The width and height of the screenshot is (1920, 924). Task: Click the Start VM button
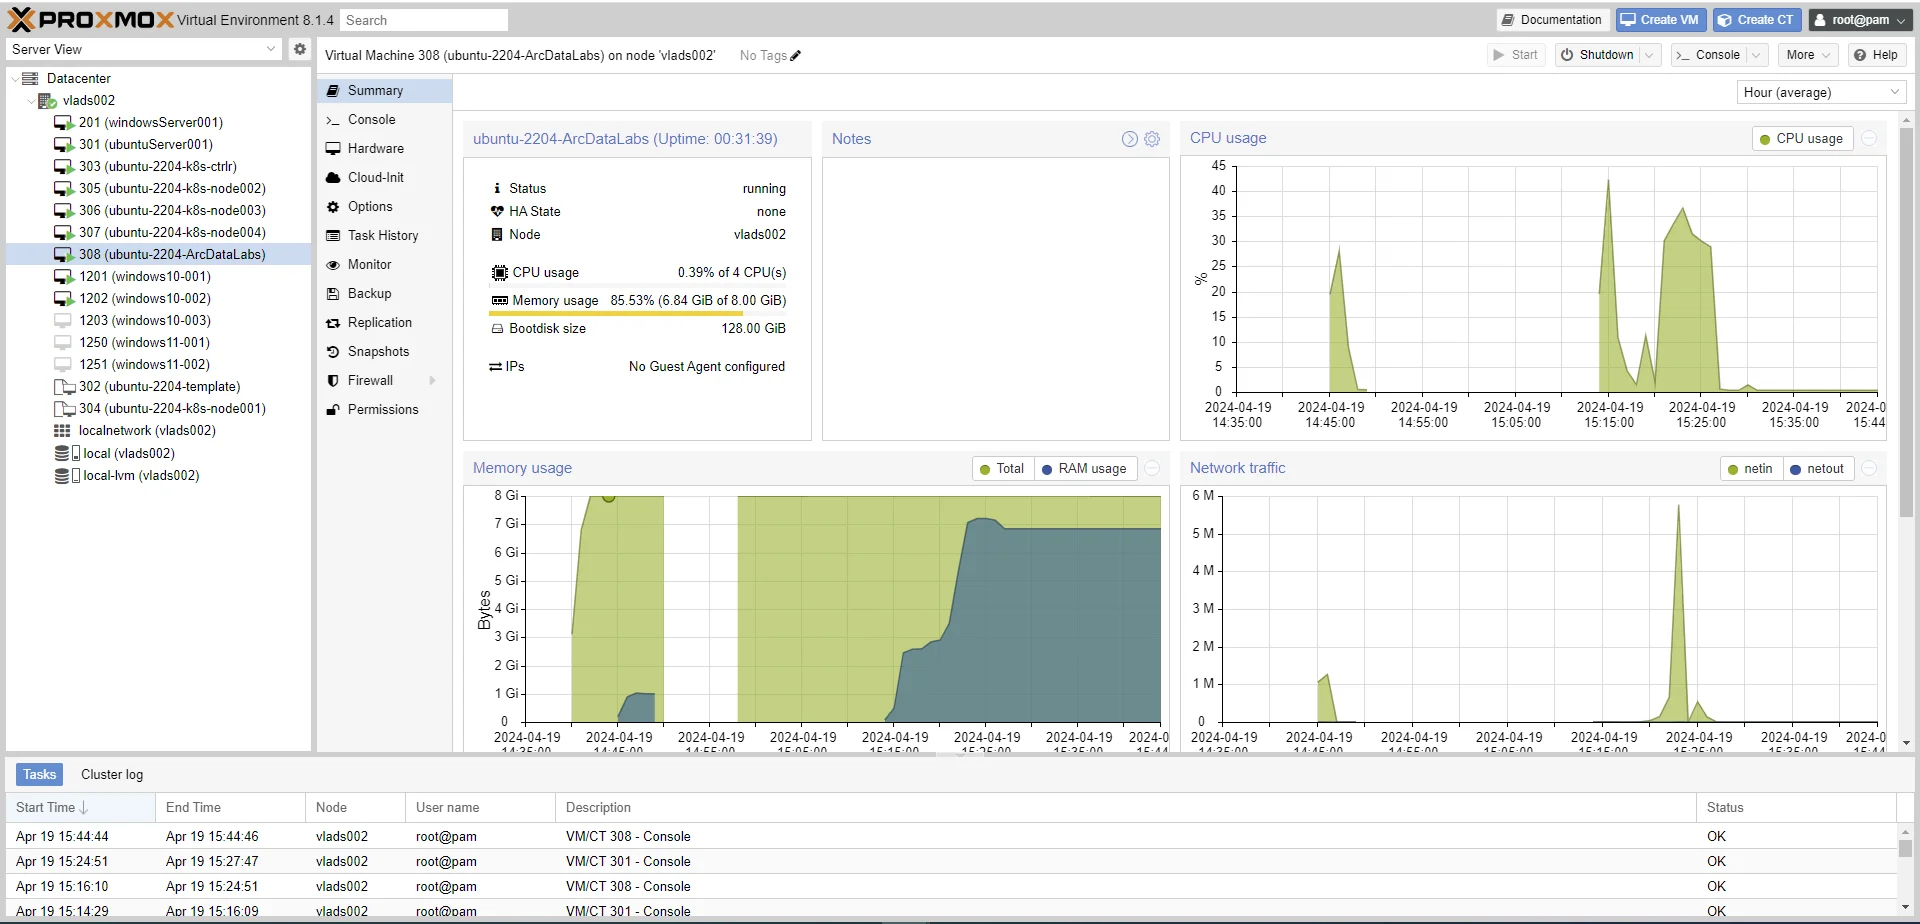1516,55
